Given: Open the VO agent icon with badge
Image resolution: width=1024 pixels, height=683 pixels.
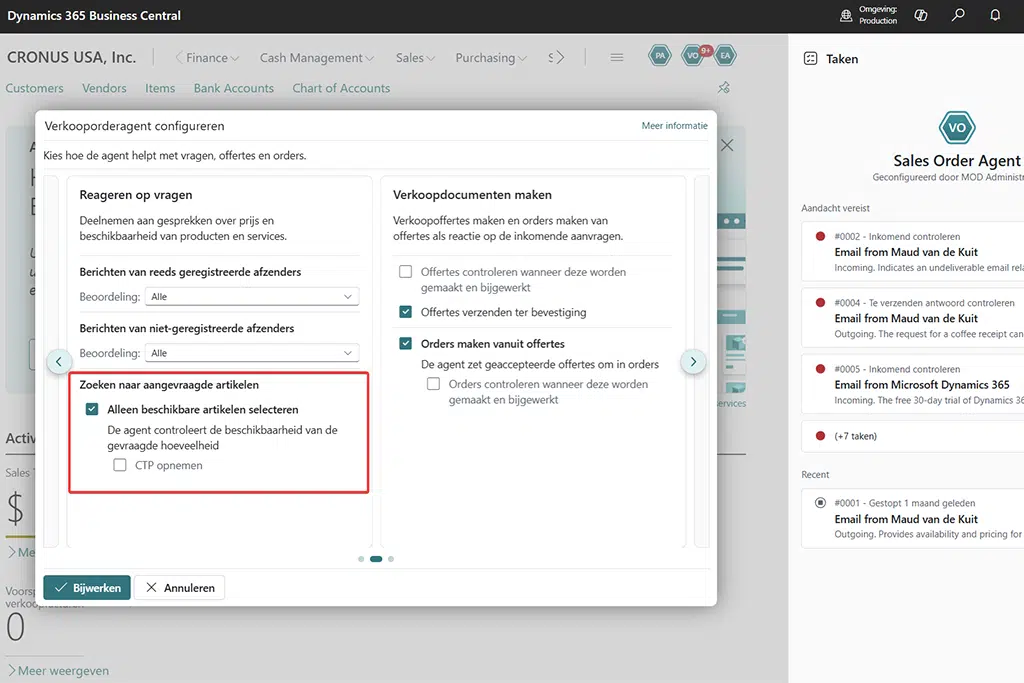Looking at the screenshot, I should click(x=695, y=56).
